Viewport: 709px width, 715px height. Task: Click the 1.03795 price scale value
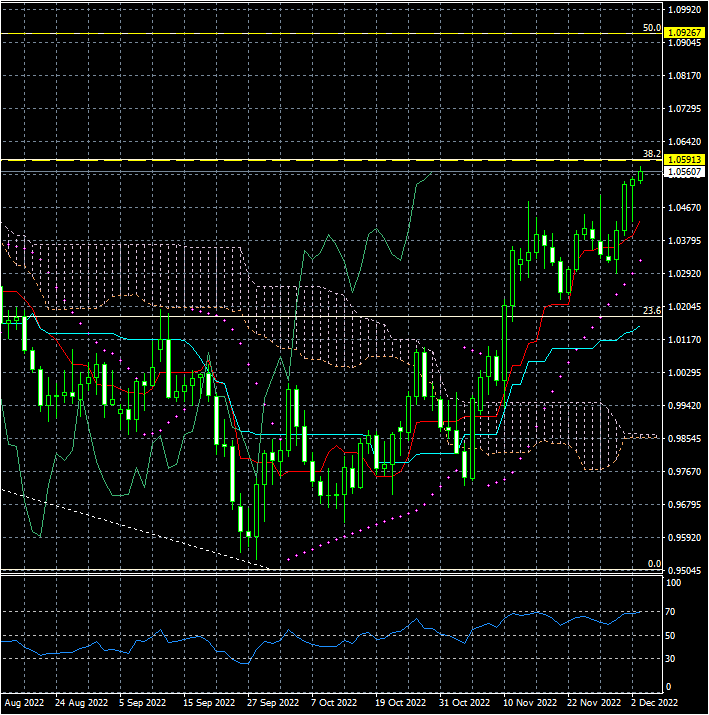pos(684,241)
